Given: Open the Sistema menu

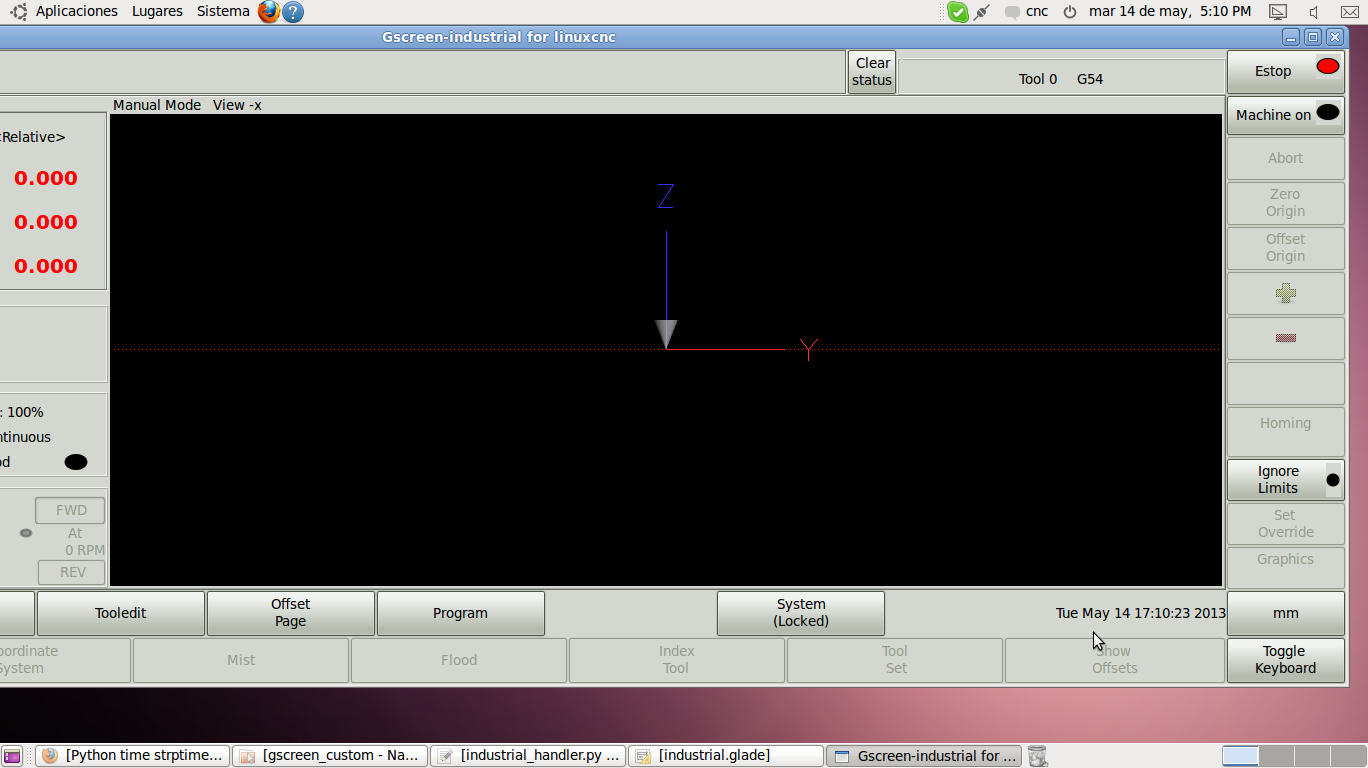Looking at the screenshot, I should (x=223, y=11).
